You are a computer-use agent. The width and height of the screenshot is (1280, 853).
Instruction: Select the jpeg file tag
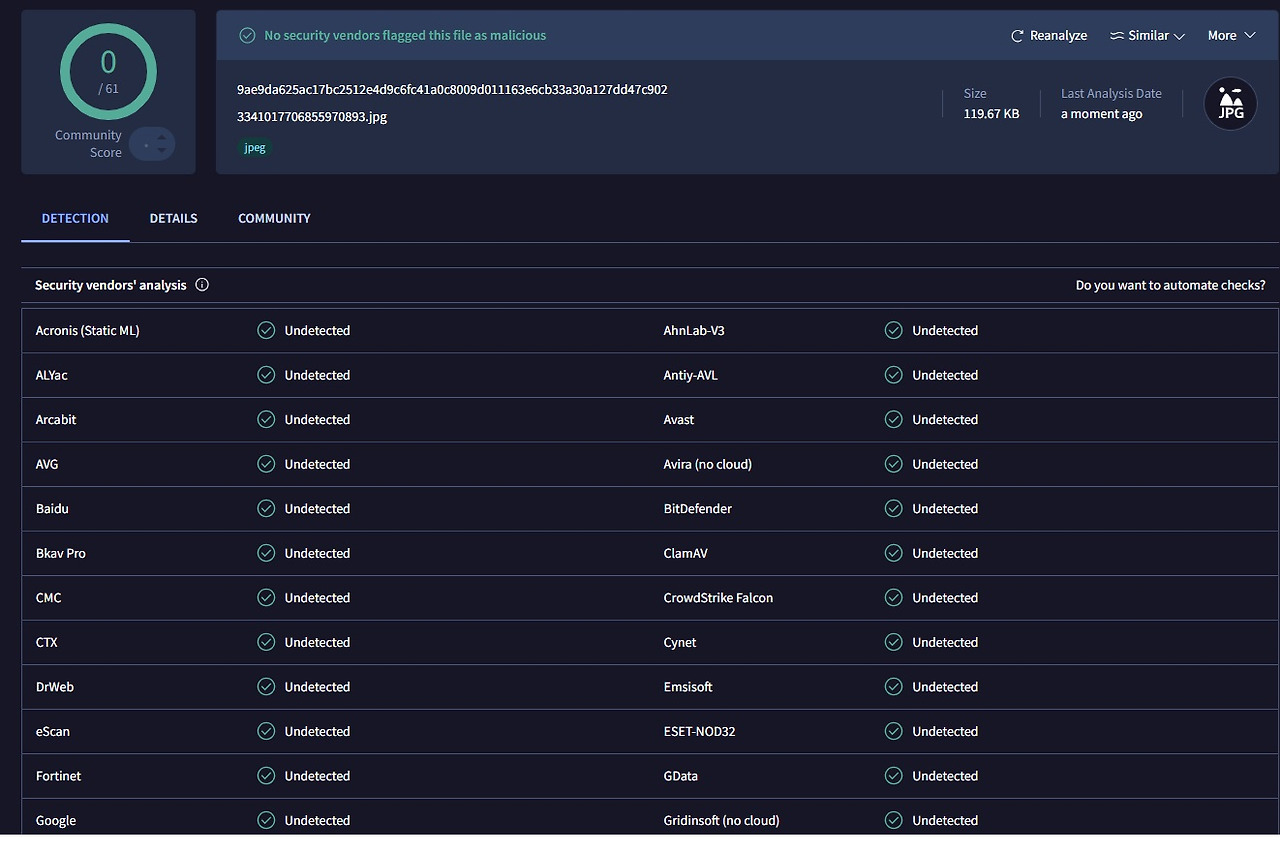[x=254, y=147]
